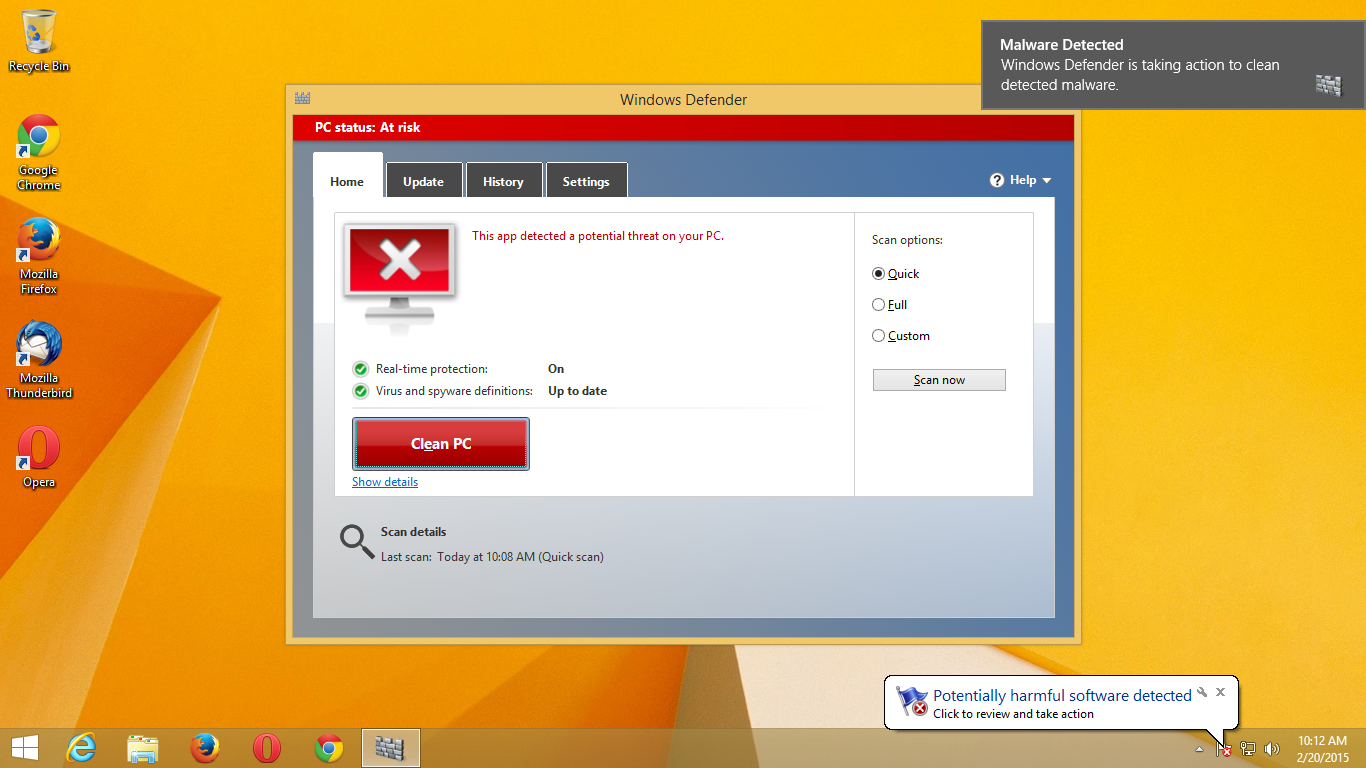
Task: Dismiss the harmful software balloon notification
Action: (1220, 692)
